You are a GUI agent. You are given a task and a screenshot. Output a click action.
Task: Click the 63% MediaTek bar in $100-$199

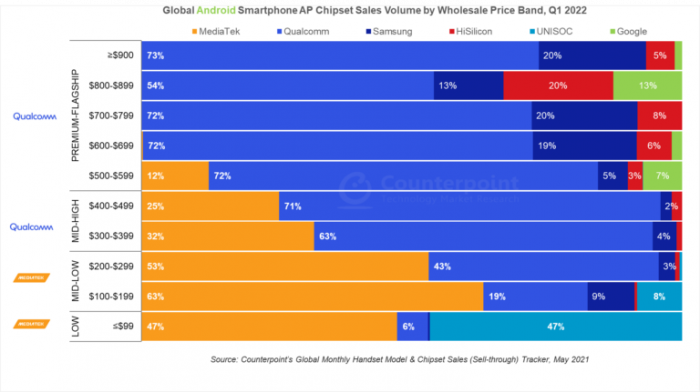[x=312, y=296]
